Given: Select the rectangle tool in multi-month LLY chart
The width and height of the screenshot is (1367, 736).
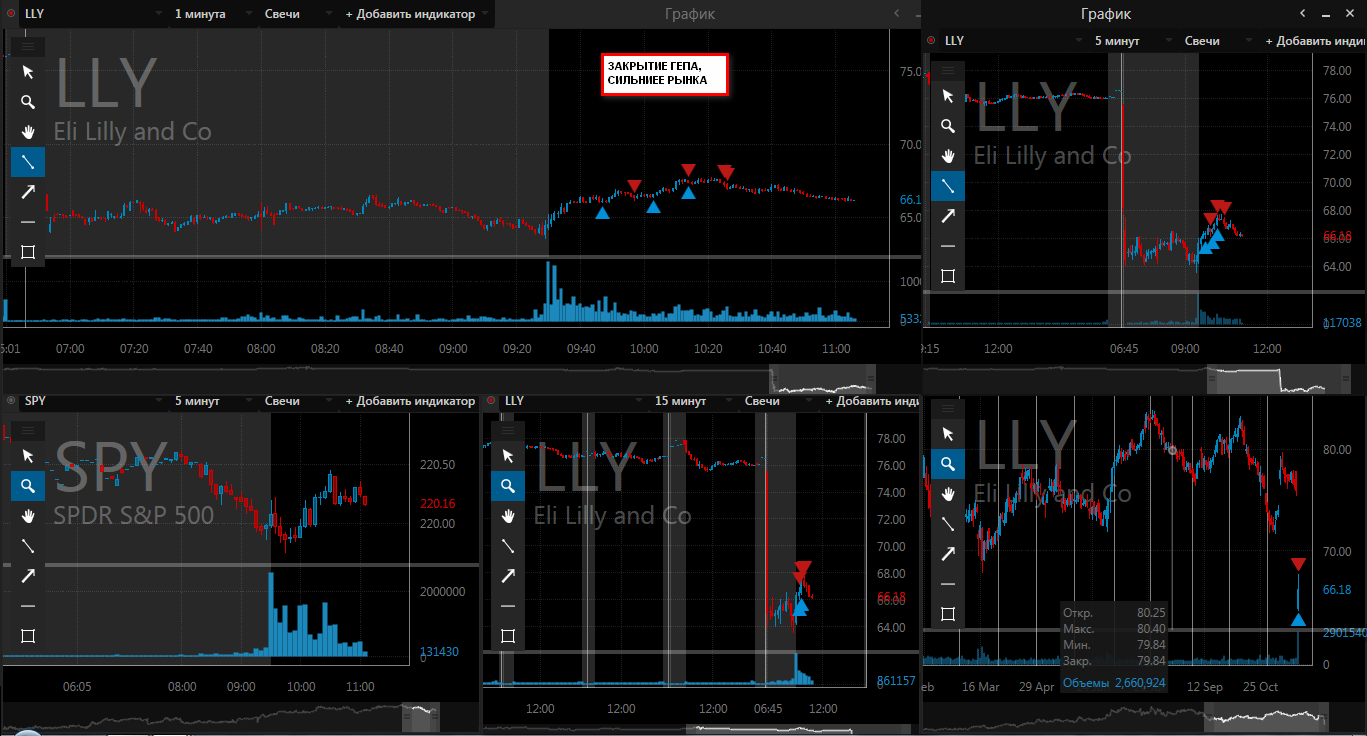Looking at the screenshot, I should pos(948,614).
